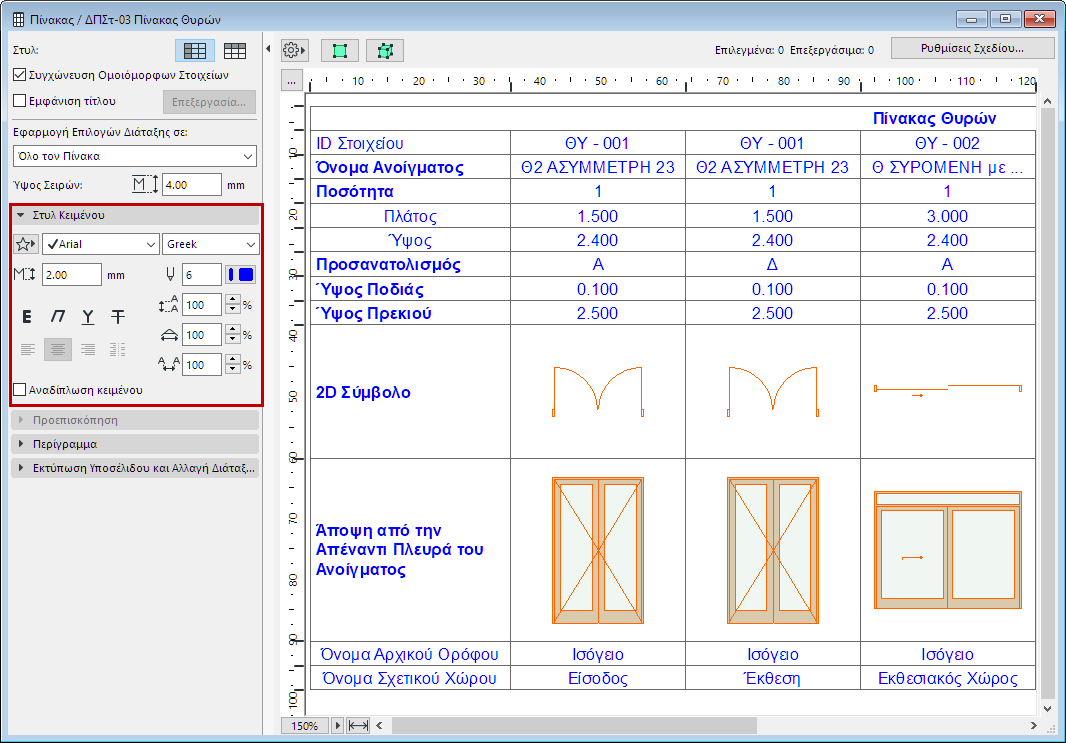
Task: Enable the Εμφάνιση τίτλου checkbox
Action: coord(20,100)
